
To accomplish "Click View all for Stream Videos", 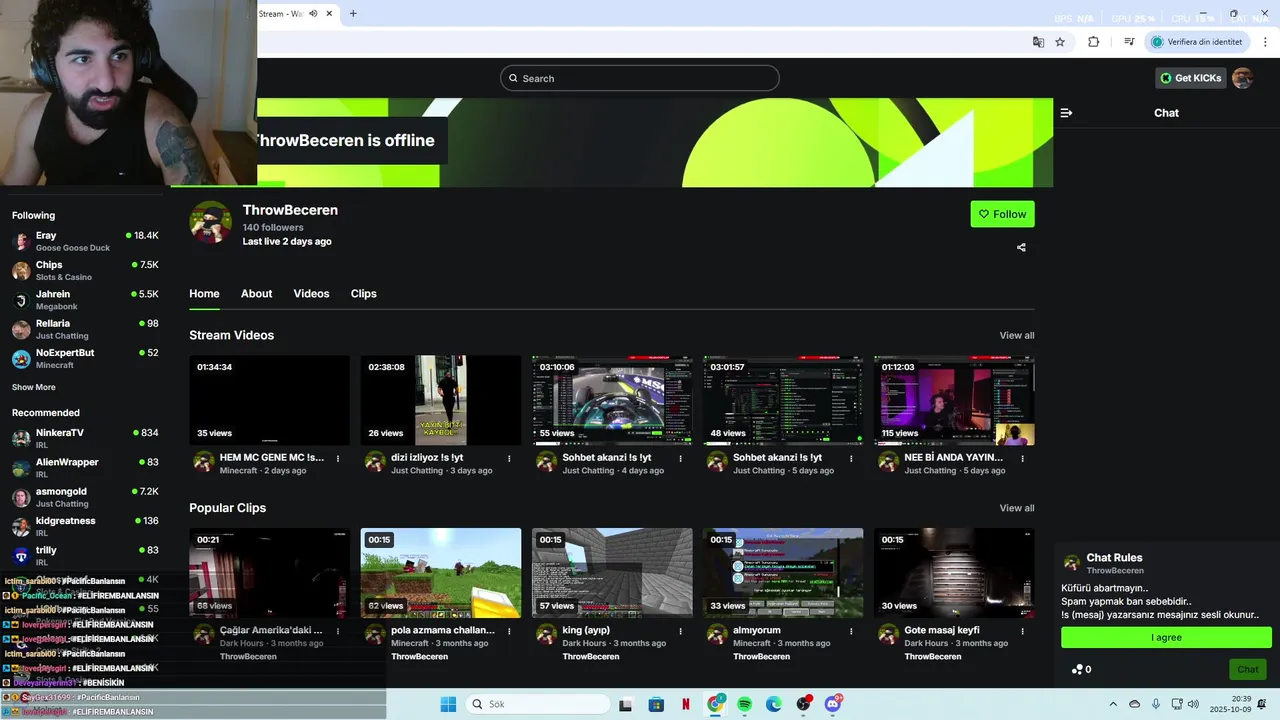I will [x=1017, y=335].
